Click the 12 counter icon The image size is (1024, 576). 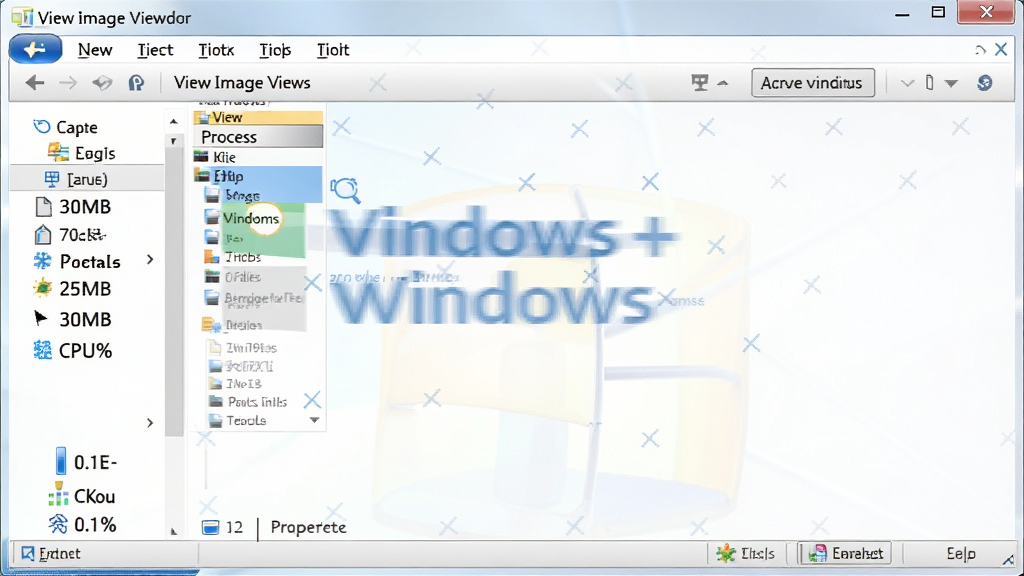click(210, 527)
